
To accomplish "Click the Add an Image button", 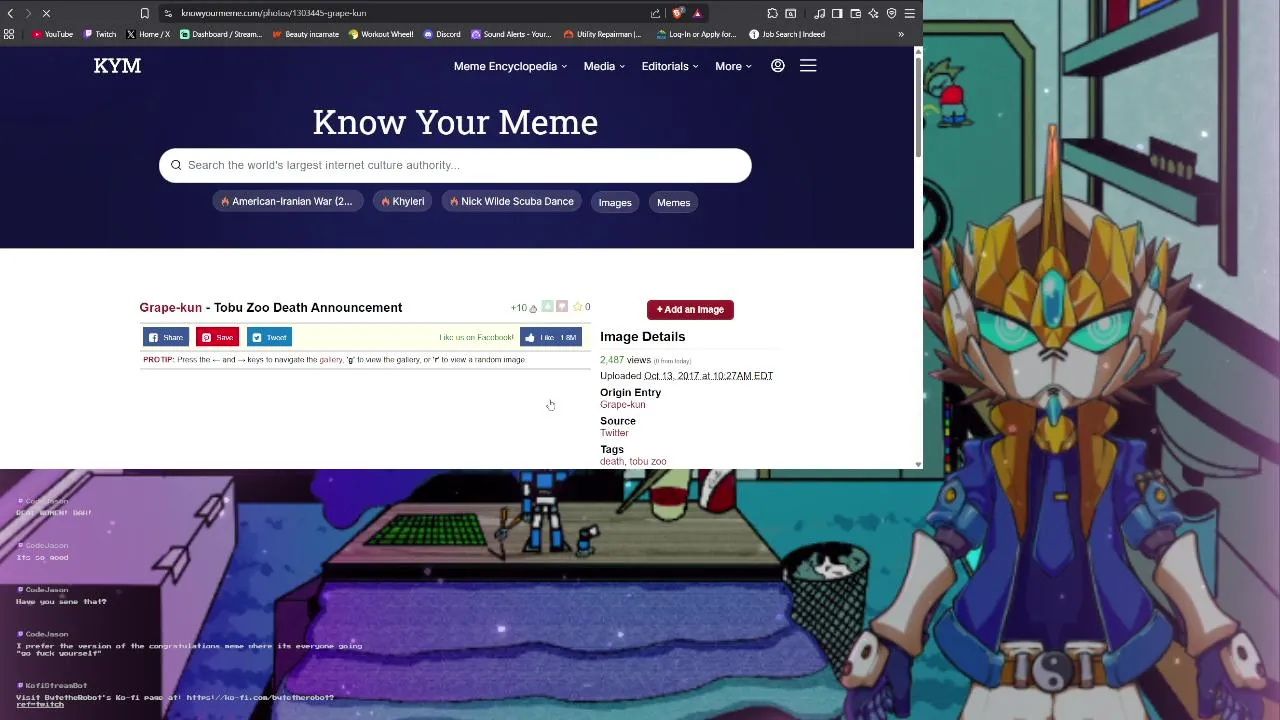I will 690,310.
